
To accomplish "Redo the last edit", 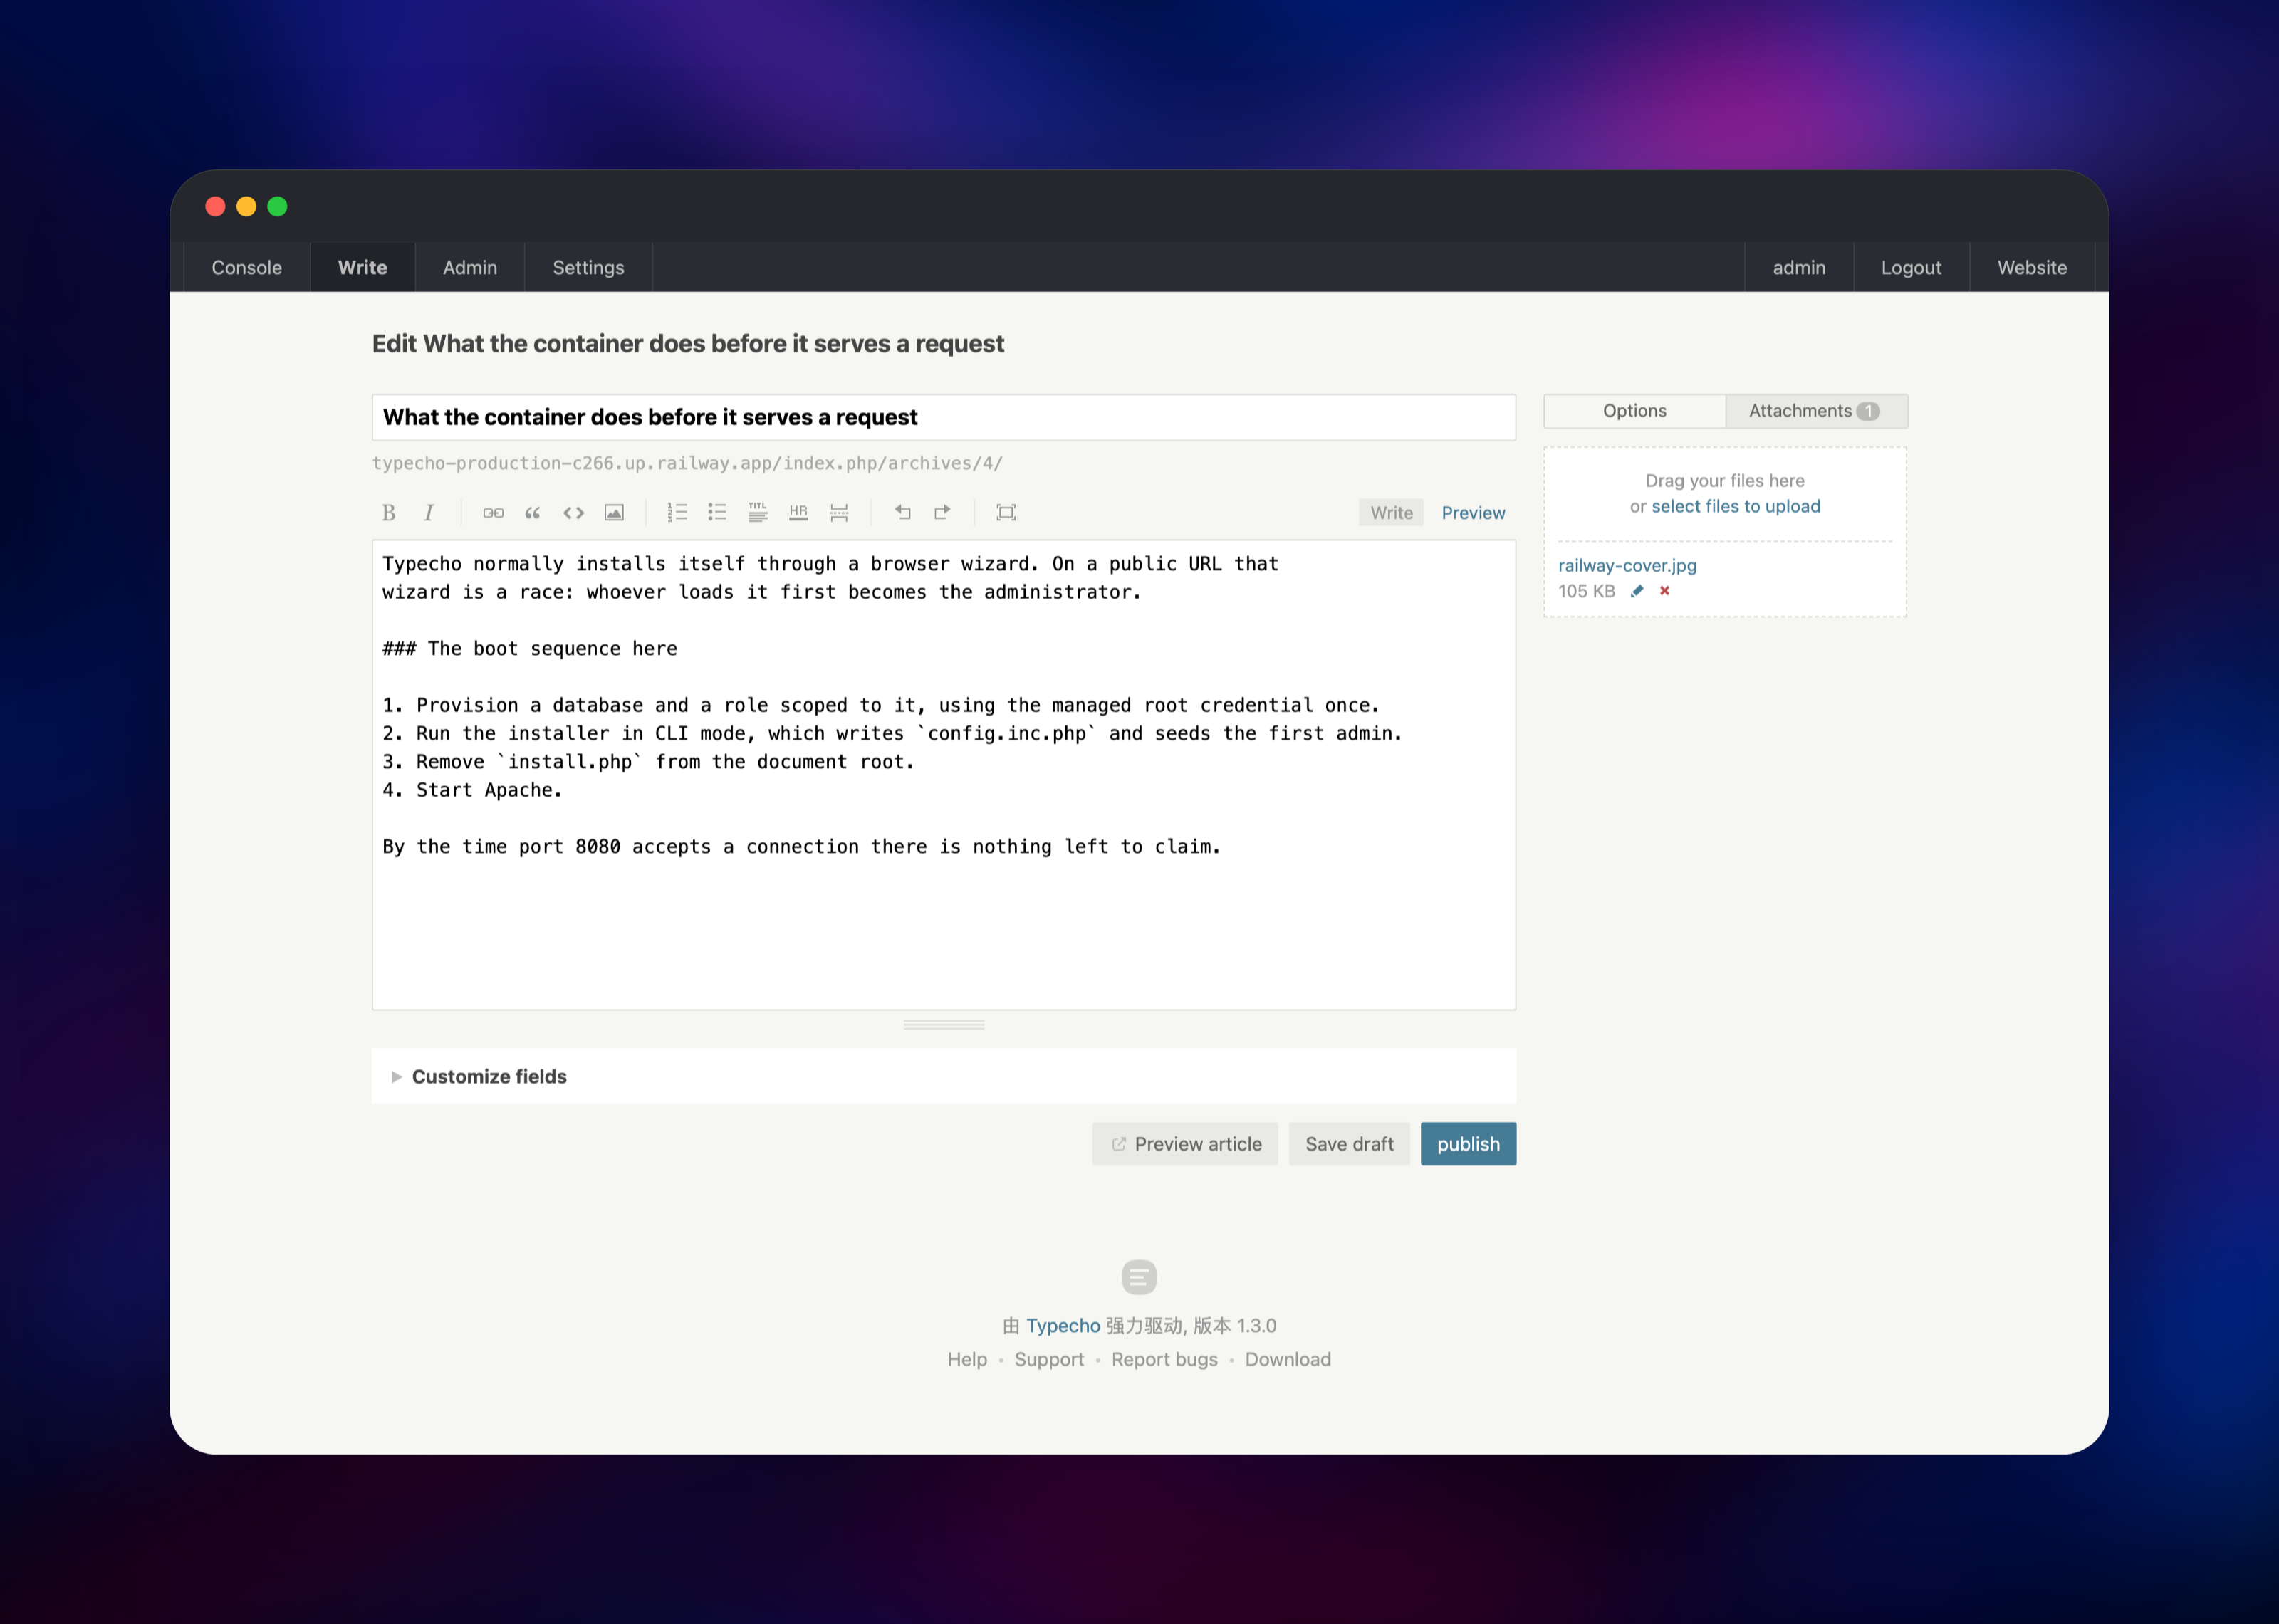I will tap(942, 512).
